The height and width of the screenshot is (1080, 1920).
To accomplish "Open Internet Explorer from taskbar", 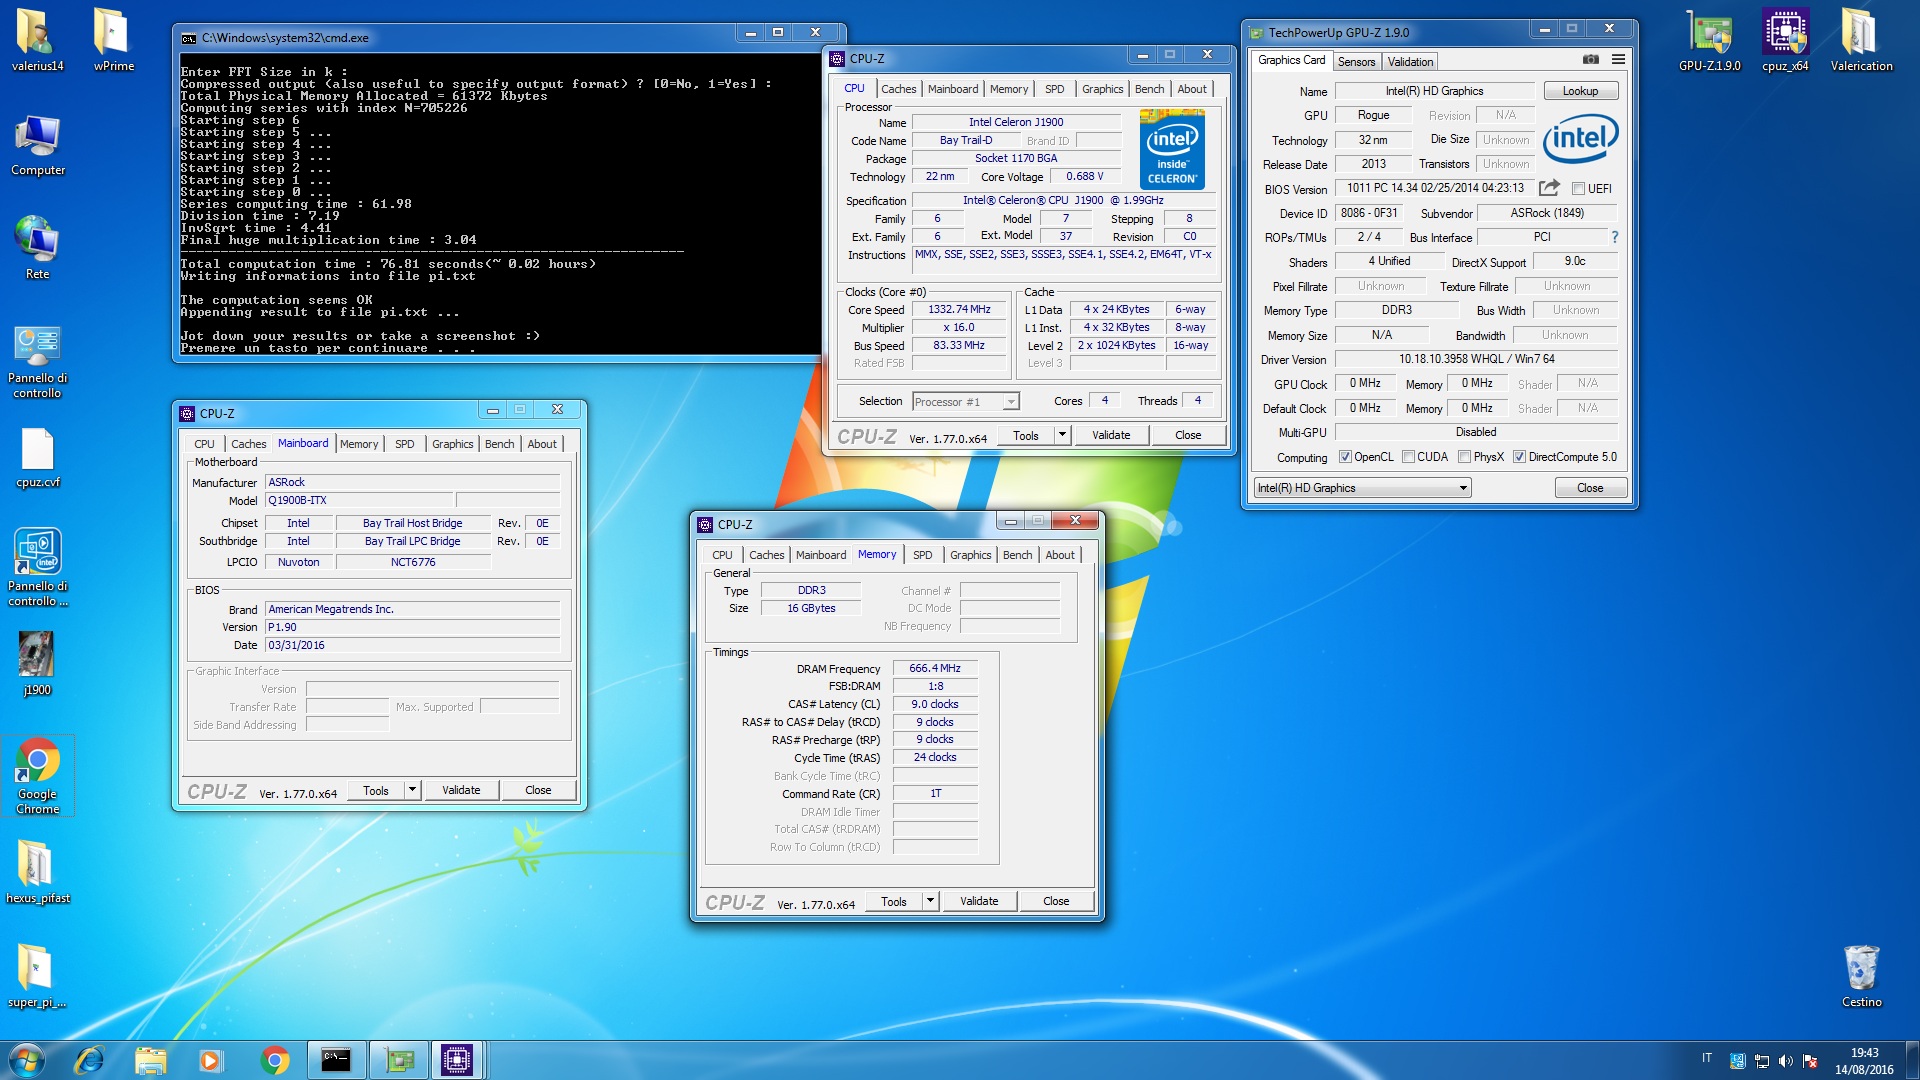I will (89, 1060).
